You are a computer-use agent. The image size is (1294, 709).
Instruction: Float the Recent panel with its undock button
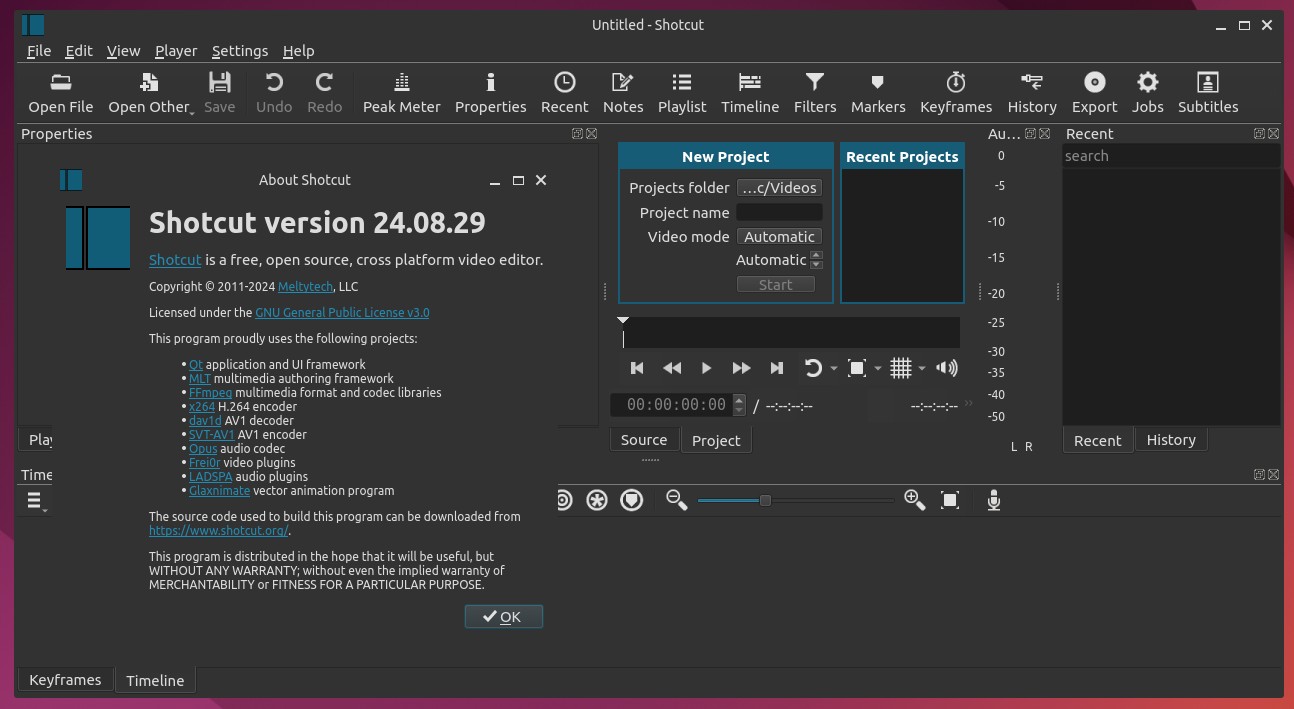coord(1260,133)
